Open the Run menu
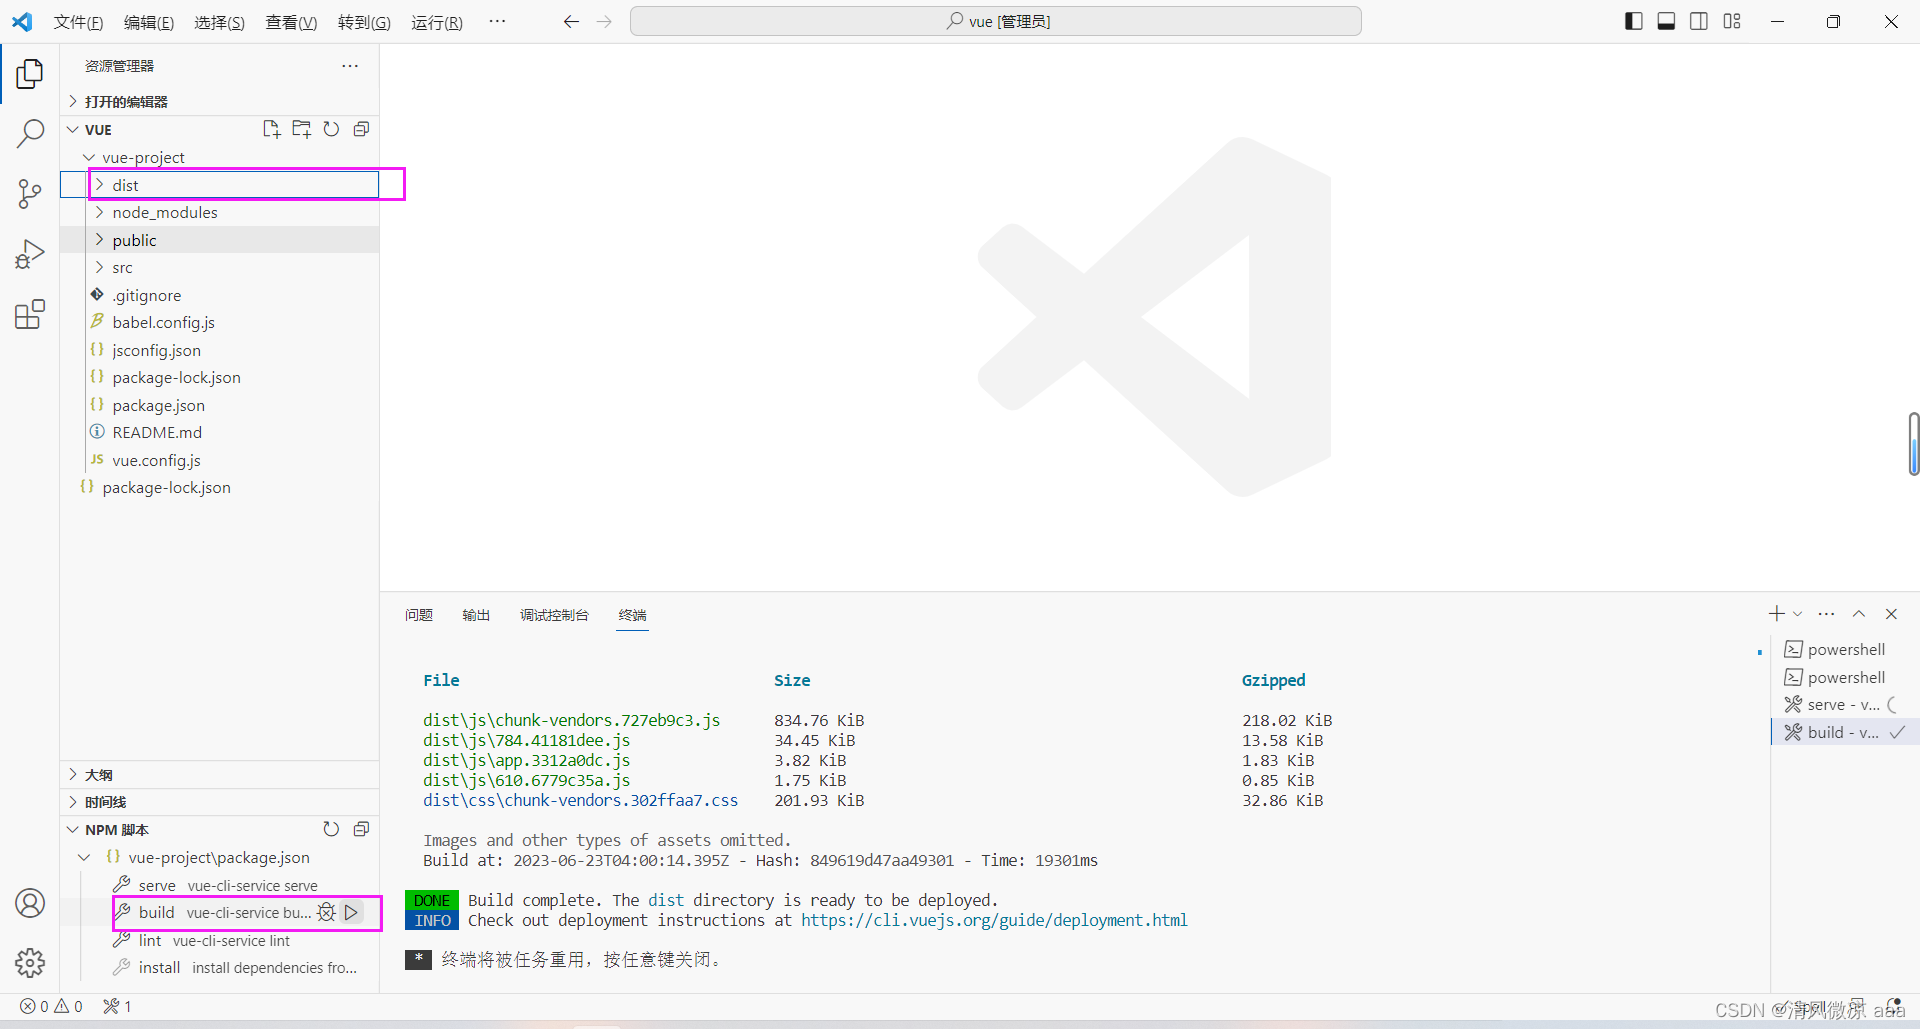This screenshot has height=1029, width=1920. 437,22
